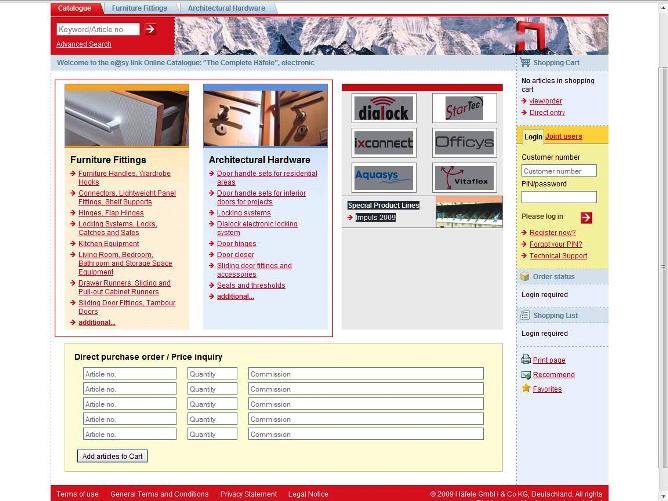Open the Officys brand logo
Screen dimensions: 668x501
[x=464, y=143]
